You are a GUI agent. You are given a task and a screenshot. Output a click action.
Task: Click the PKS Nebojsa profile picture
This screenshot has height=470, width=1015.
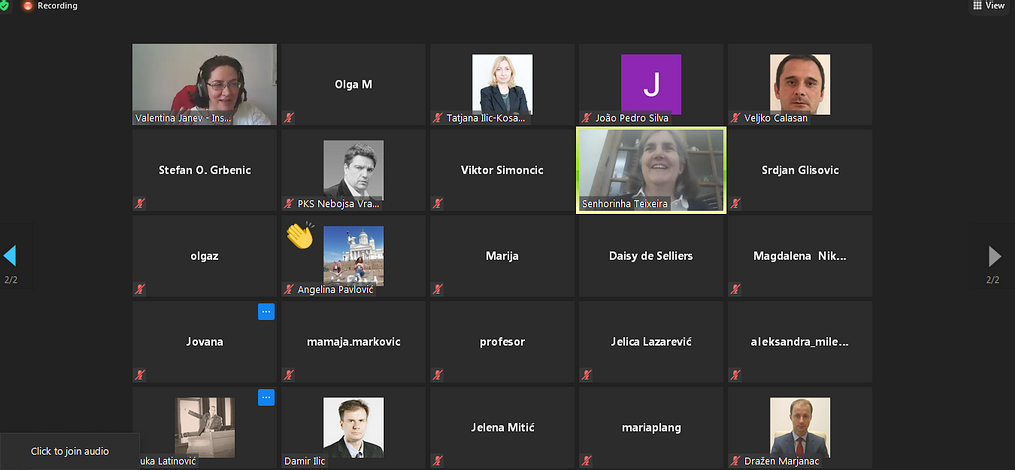pos(353,169)
